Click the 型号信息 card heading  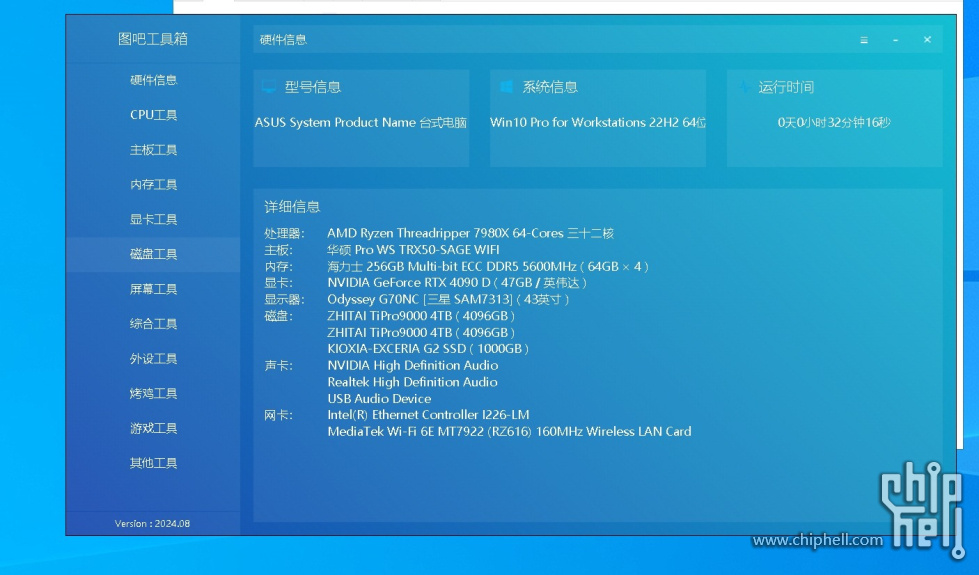point(313,87)
